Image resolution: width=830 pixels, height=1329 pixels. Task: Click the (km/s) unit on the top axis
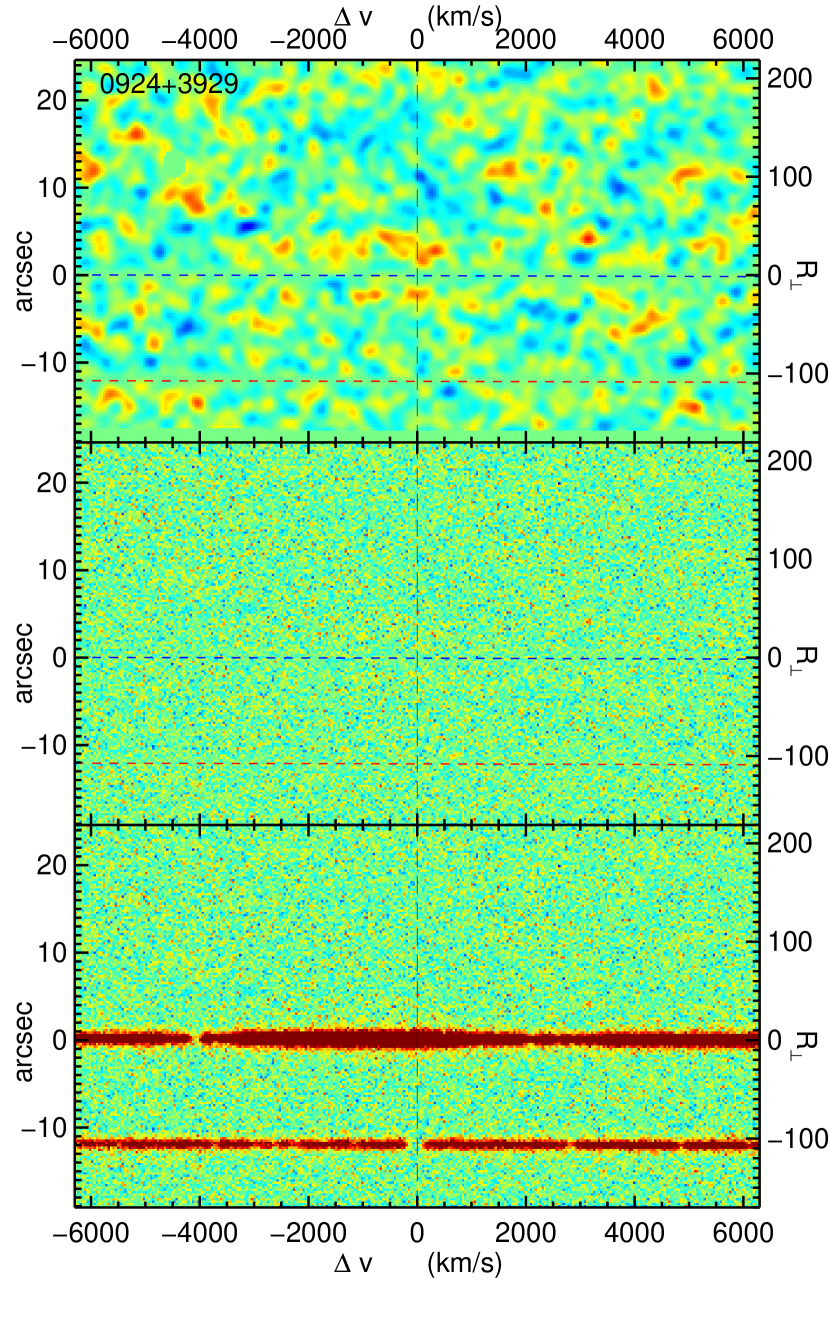click(x=464, y=16)
